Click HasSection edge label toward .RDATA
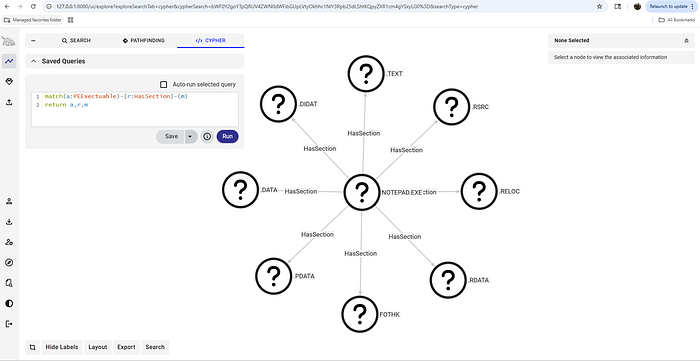This screenshot has width=700, height=361. 405,237
